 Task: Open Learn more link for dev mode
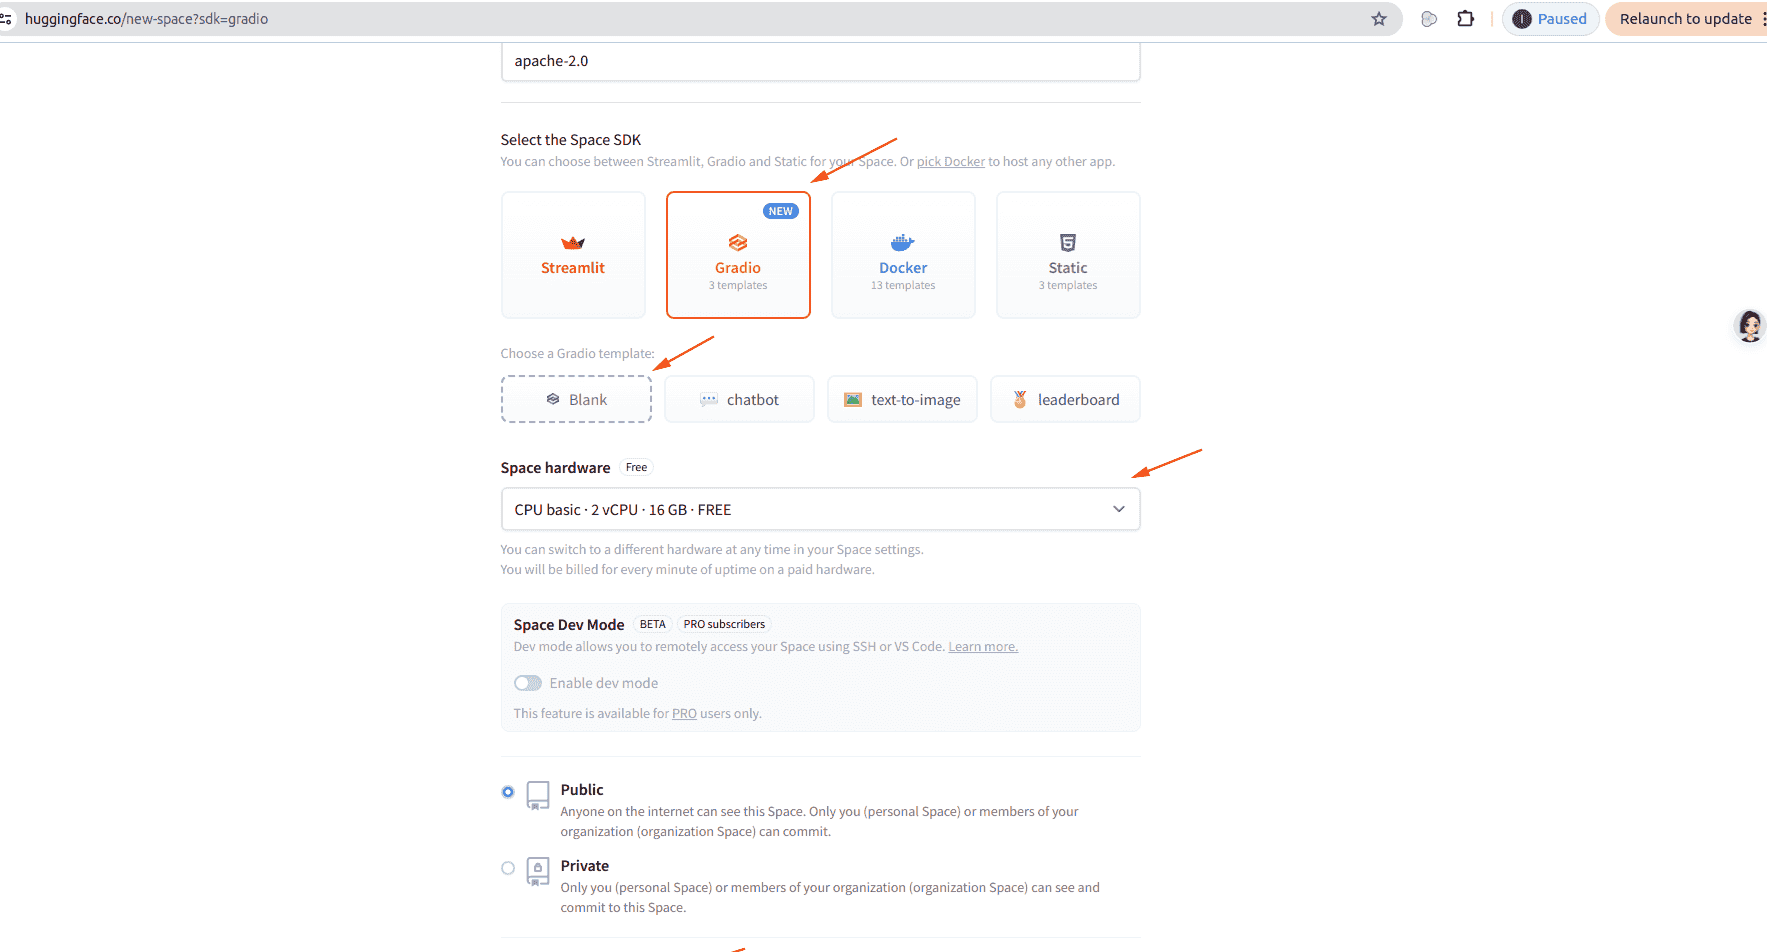coord(983,647)
